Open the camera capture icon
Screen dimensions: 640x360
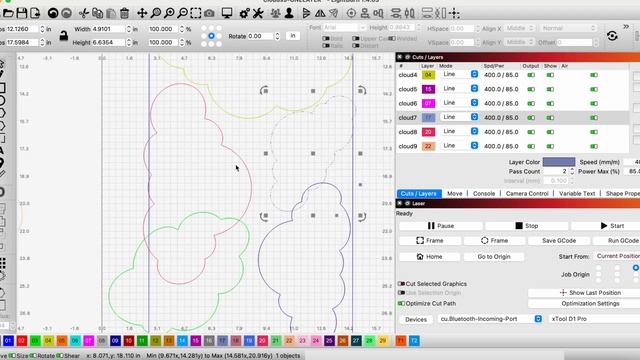click(209, 13)
